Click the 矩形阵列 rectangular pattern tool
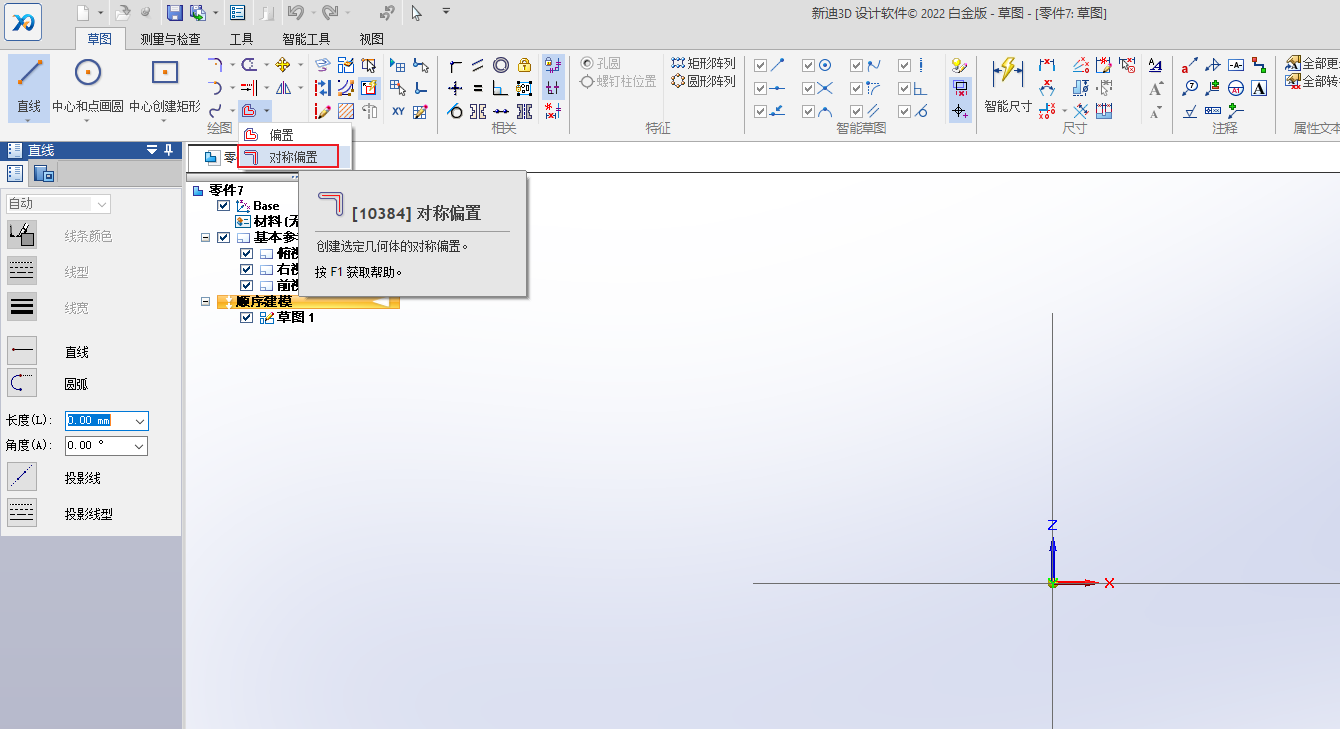 point(704,63)
